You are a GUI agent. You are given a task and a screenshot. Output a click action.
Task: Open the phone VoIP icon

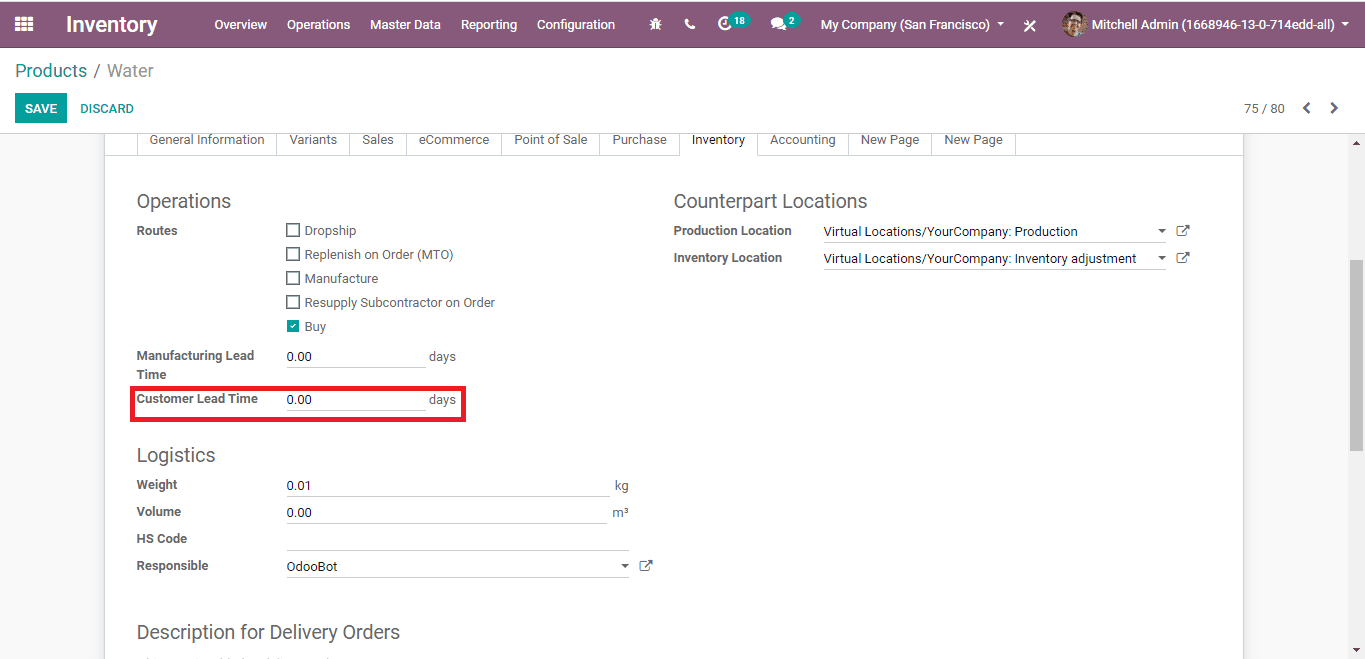coord(690,24)
